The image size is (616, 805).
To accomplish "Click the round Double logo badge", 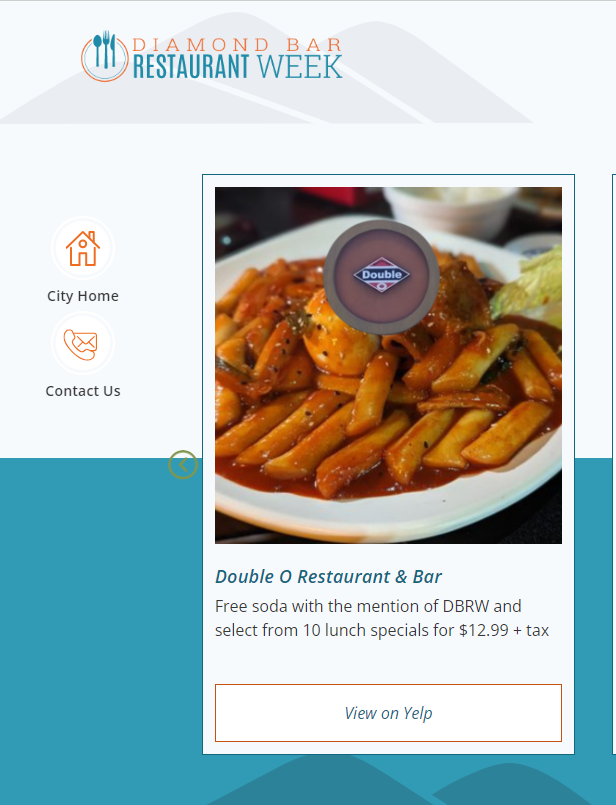I will pos(381,277).
